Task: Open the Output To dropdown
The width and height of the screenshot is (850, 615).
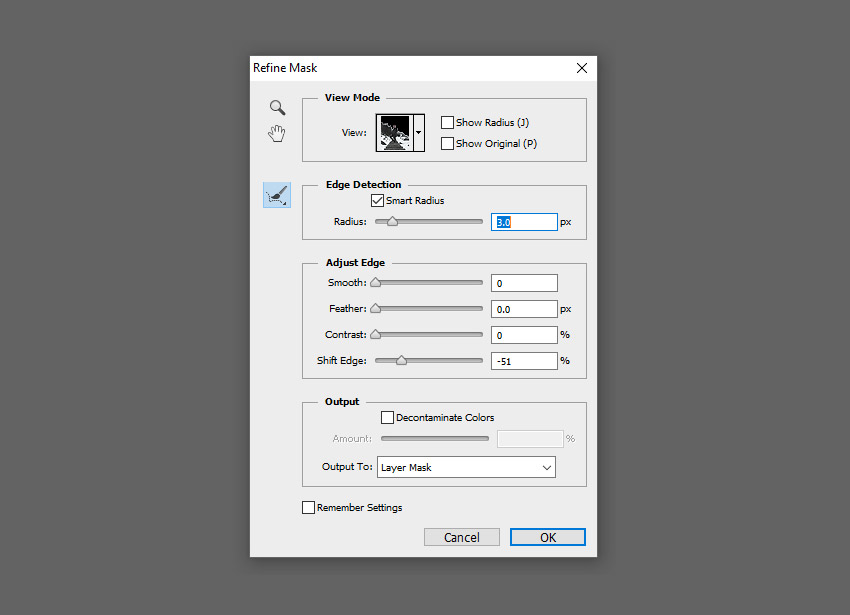Action: [466, 467]
